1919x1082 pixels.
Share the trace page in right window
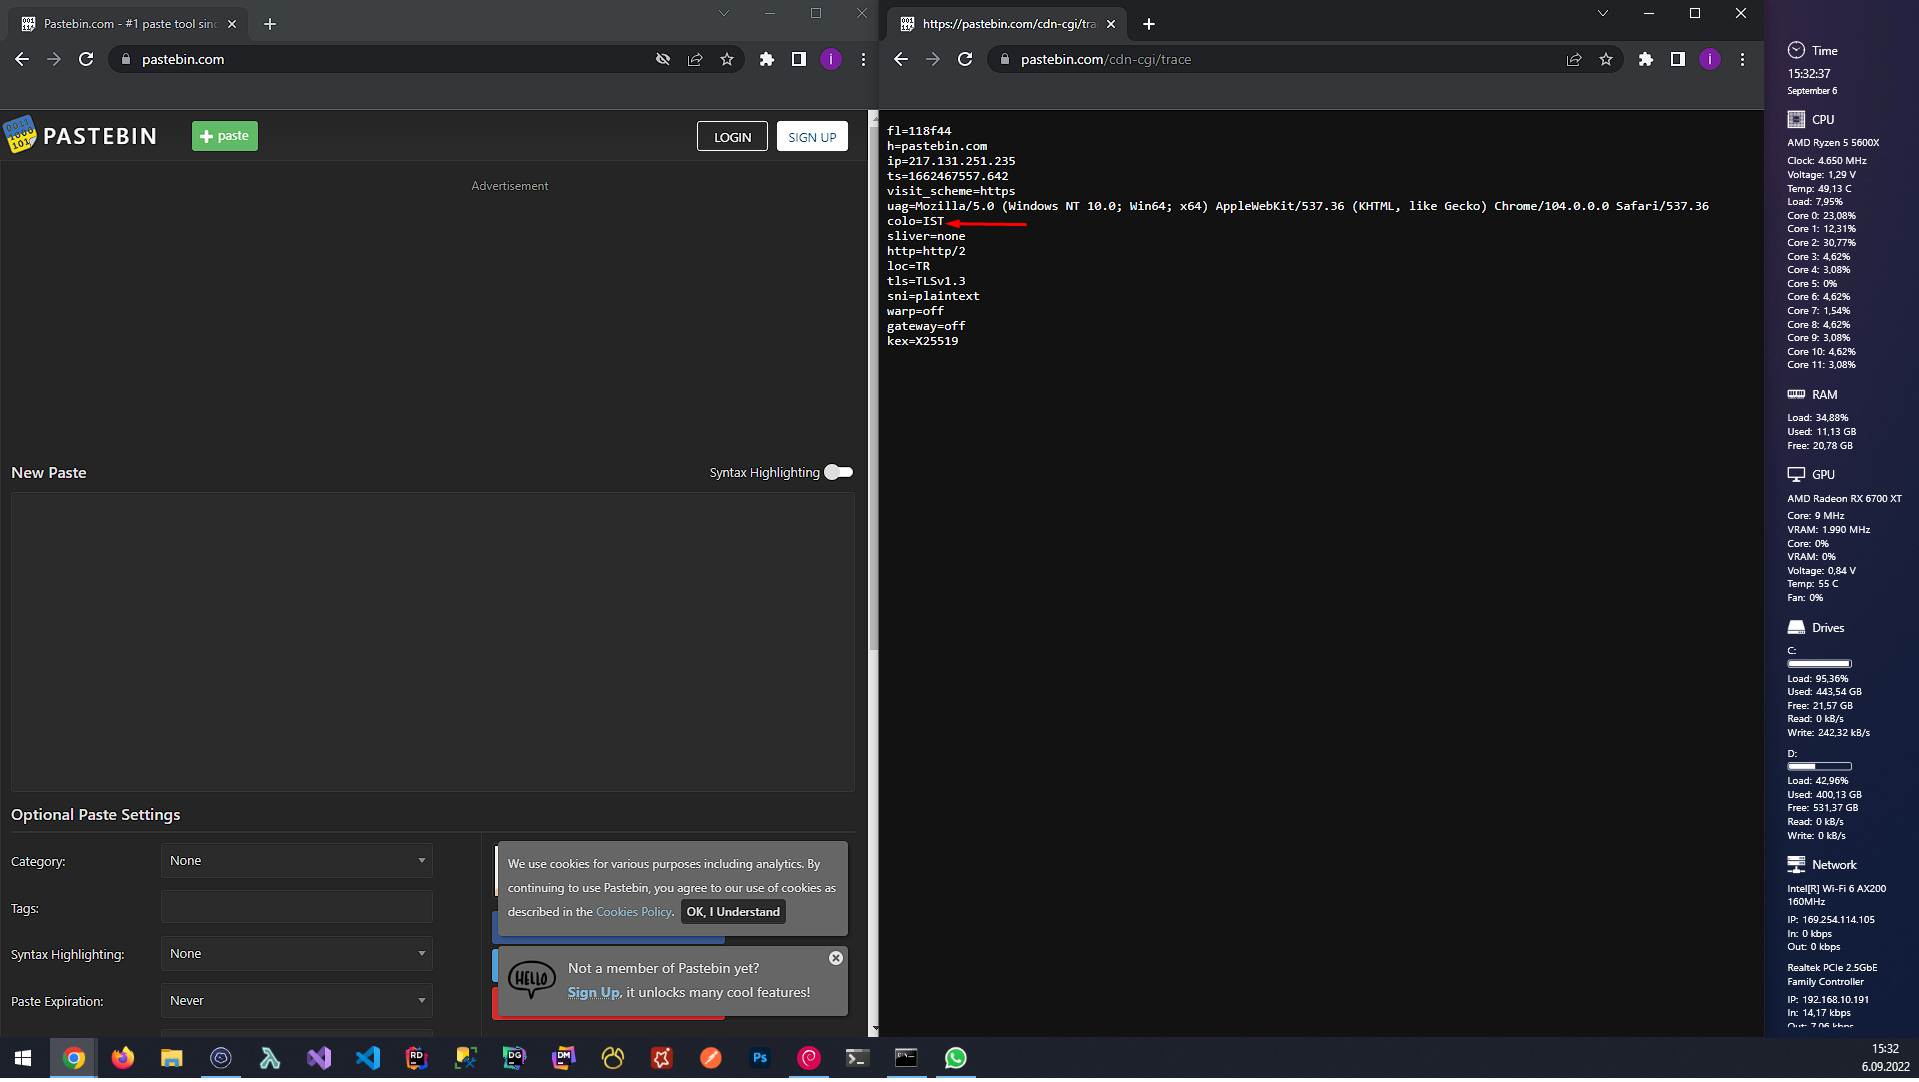(x=1574, y=59)
